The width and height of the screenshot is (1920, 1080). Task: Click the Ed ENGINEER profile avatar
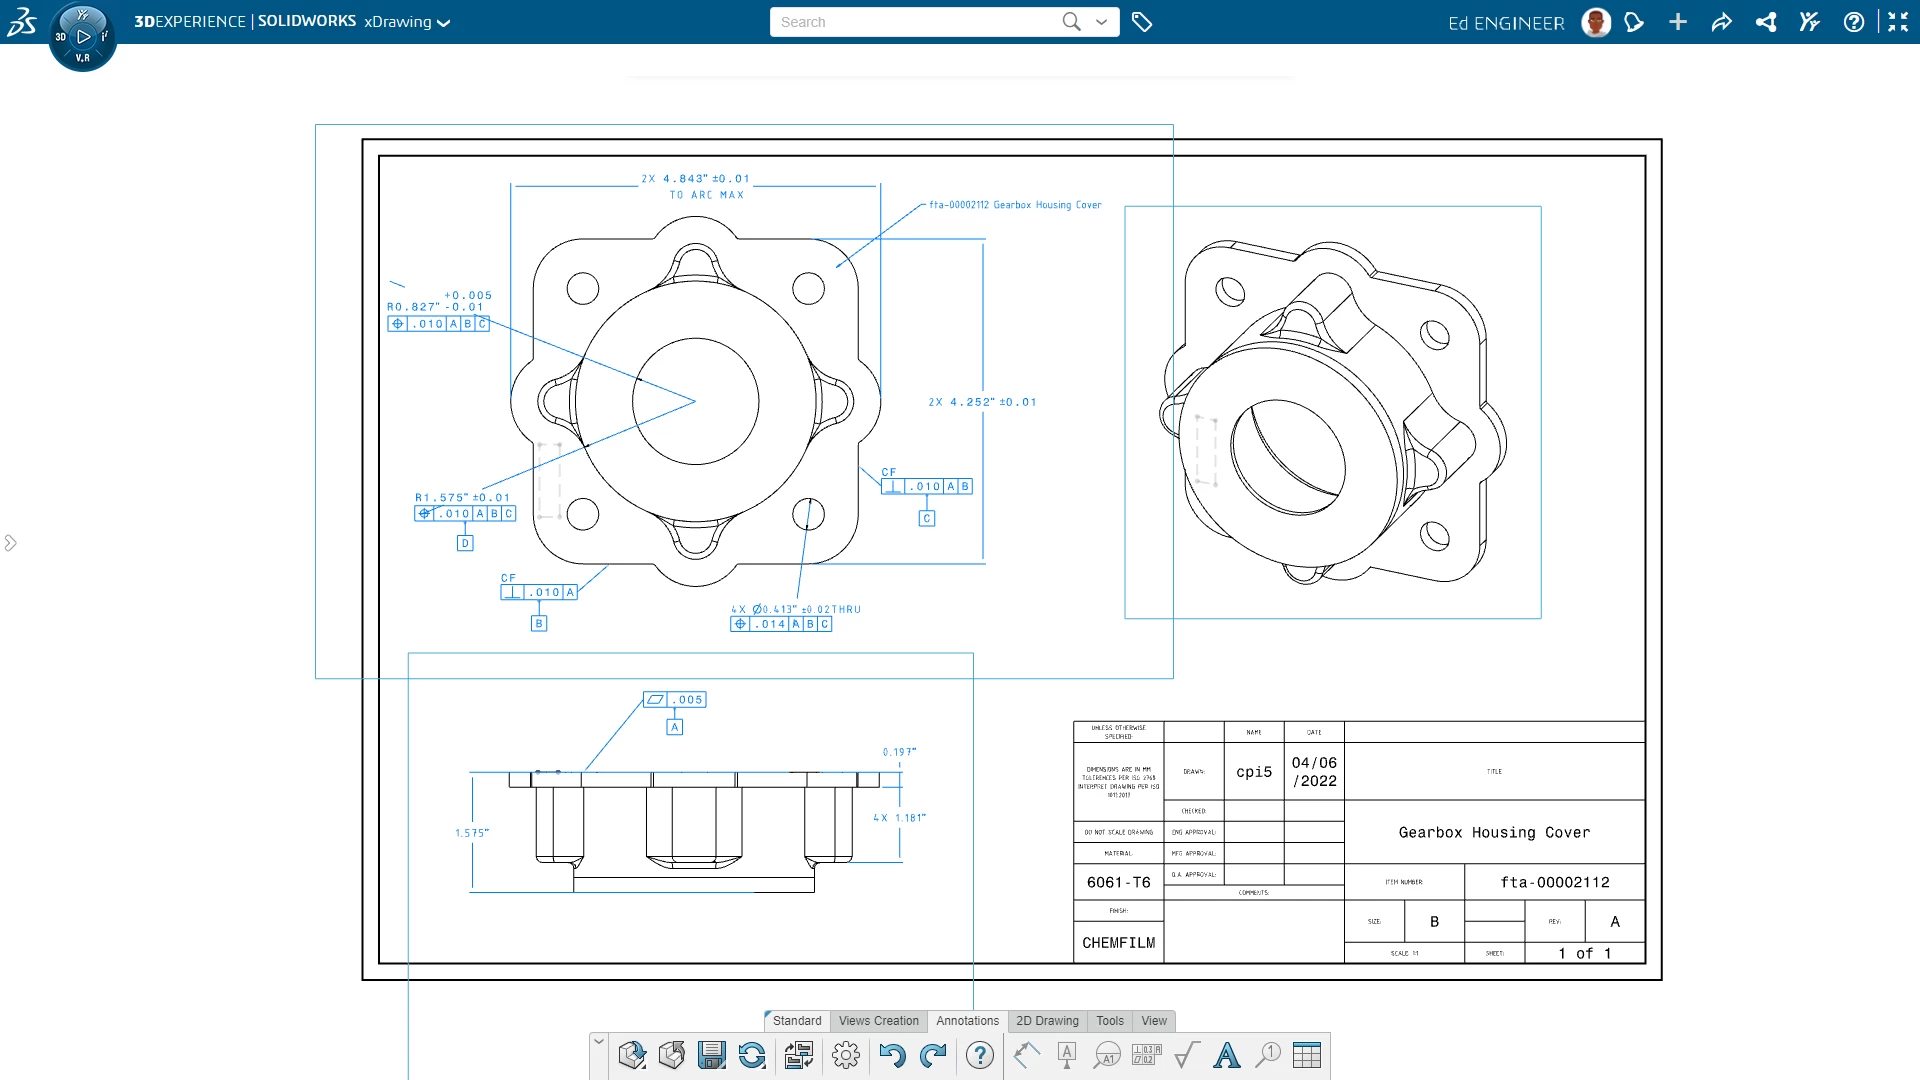[x=1596, y=22]
